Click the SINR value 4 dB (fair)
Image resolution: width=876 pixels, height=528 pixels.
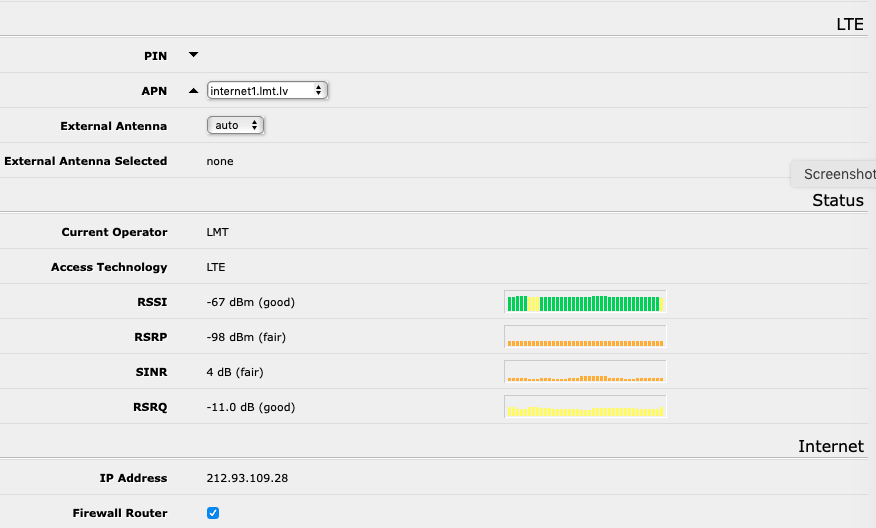[235, 372]
